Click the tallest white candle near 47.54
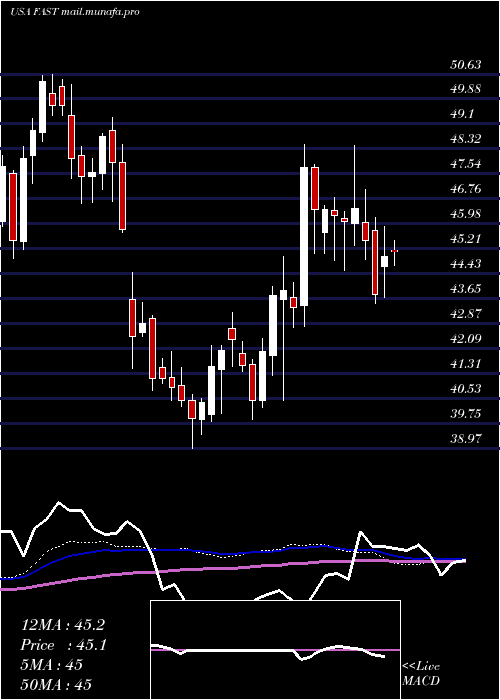This screenshot has width=500, height=700. click(304, 236)
